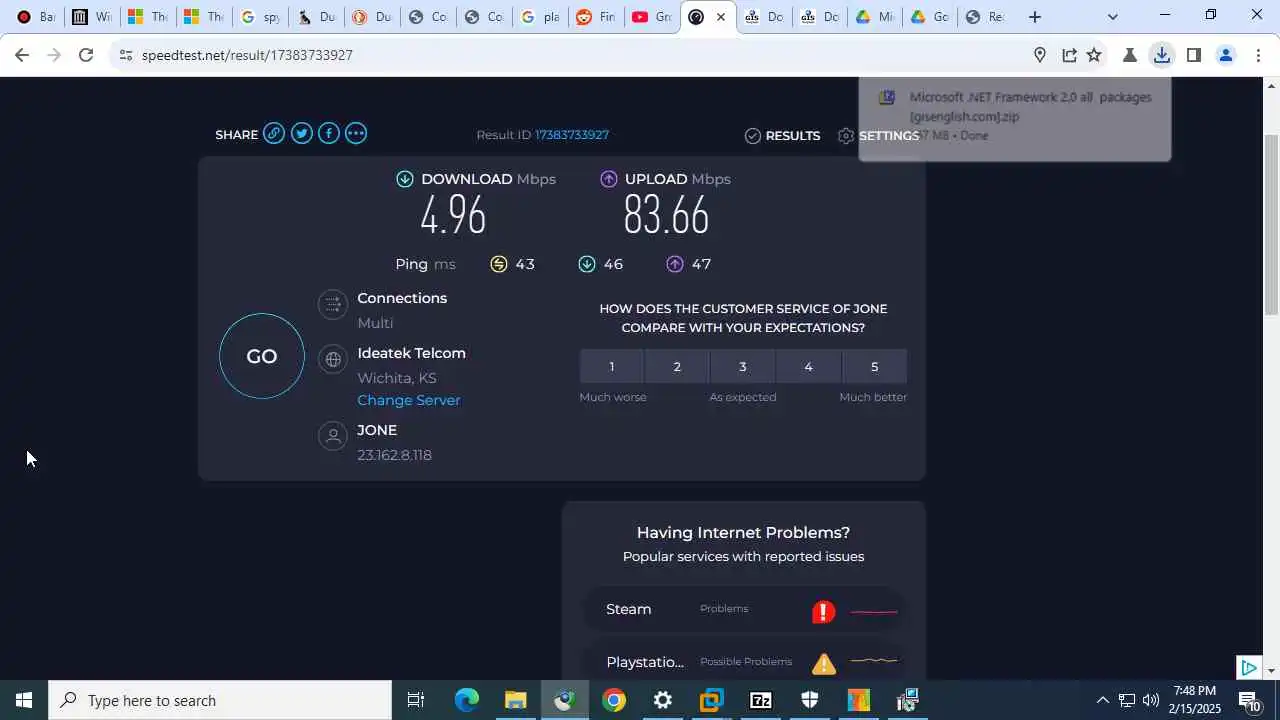Toggle the Chrome side panel
The height and width of the screenshot is (720, 1280).
click(1193, 55)
